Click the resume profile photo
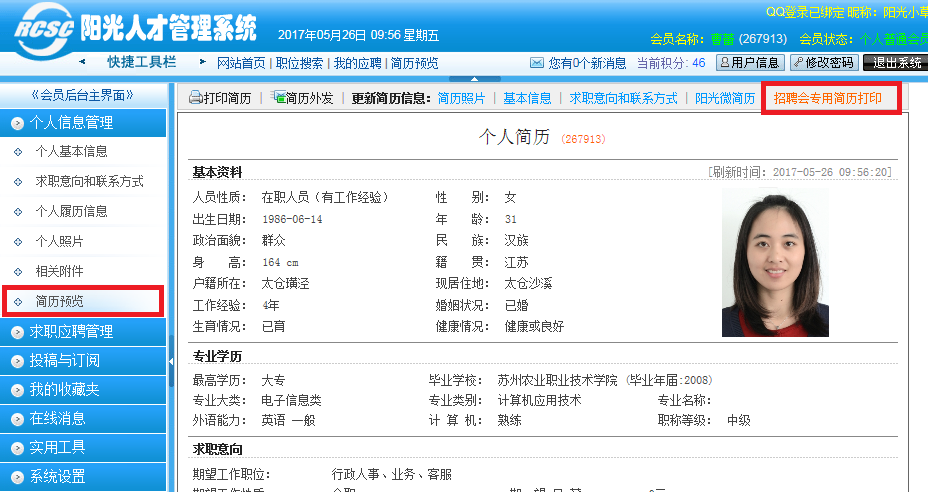928x492 pixels. pyautogui.click(x=775, y=263)
